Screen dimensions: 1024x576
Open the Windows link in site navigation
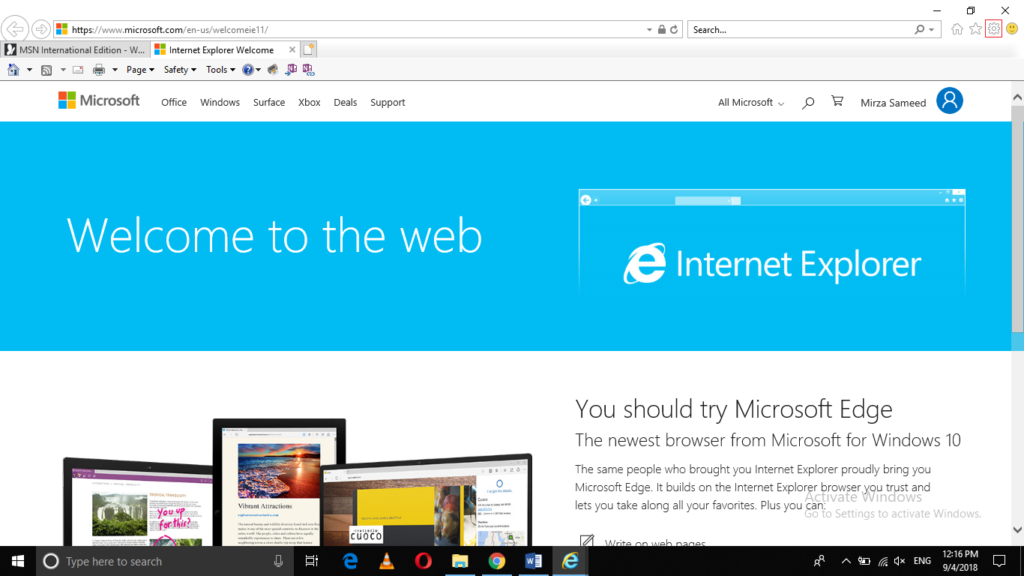[220, 103]
